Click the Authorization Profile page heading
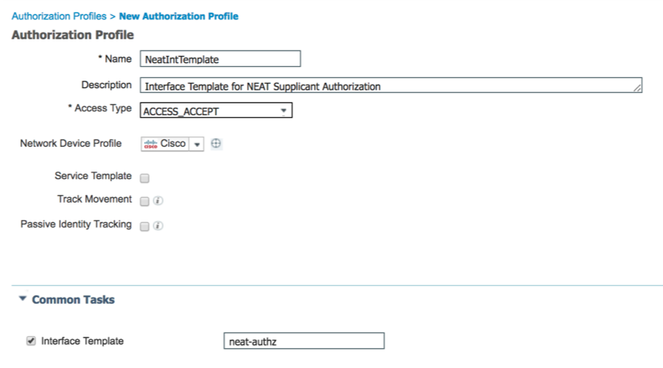Viewport: 663px width, 368px height. pyautogui.click(x=73, y=35)
